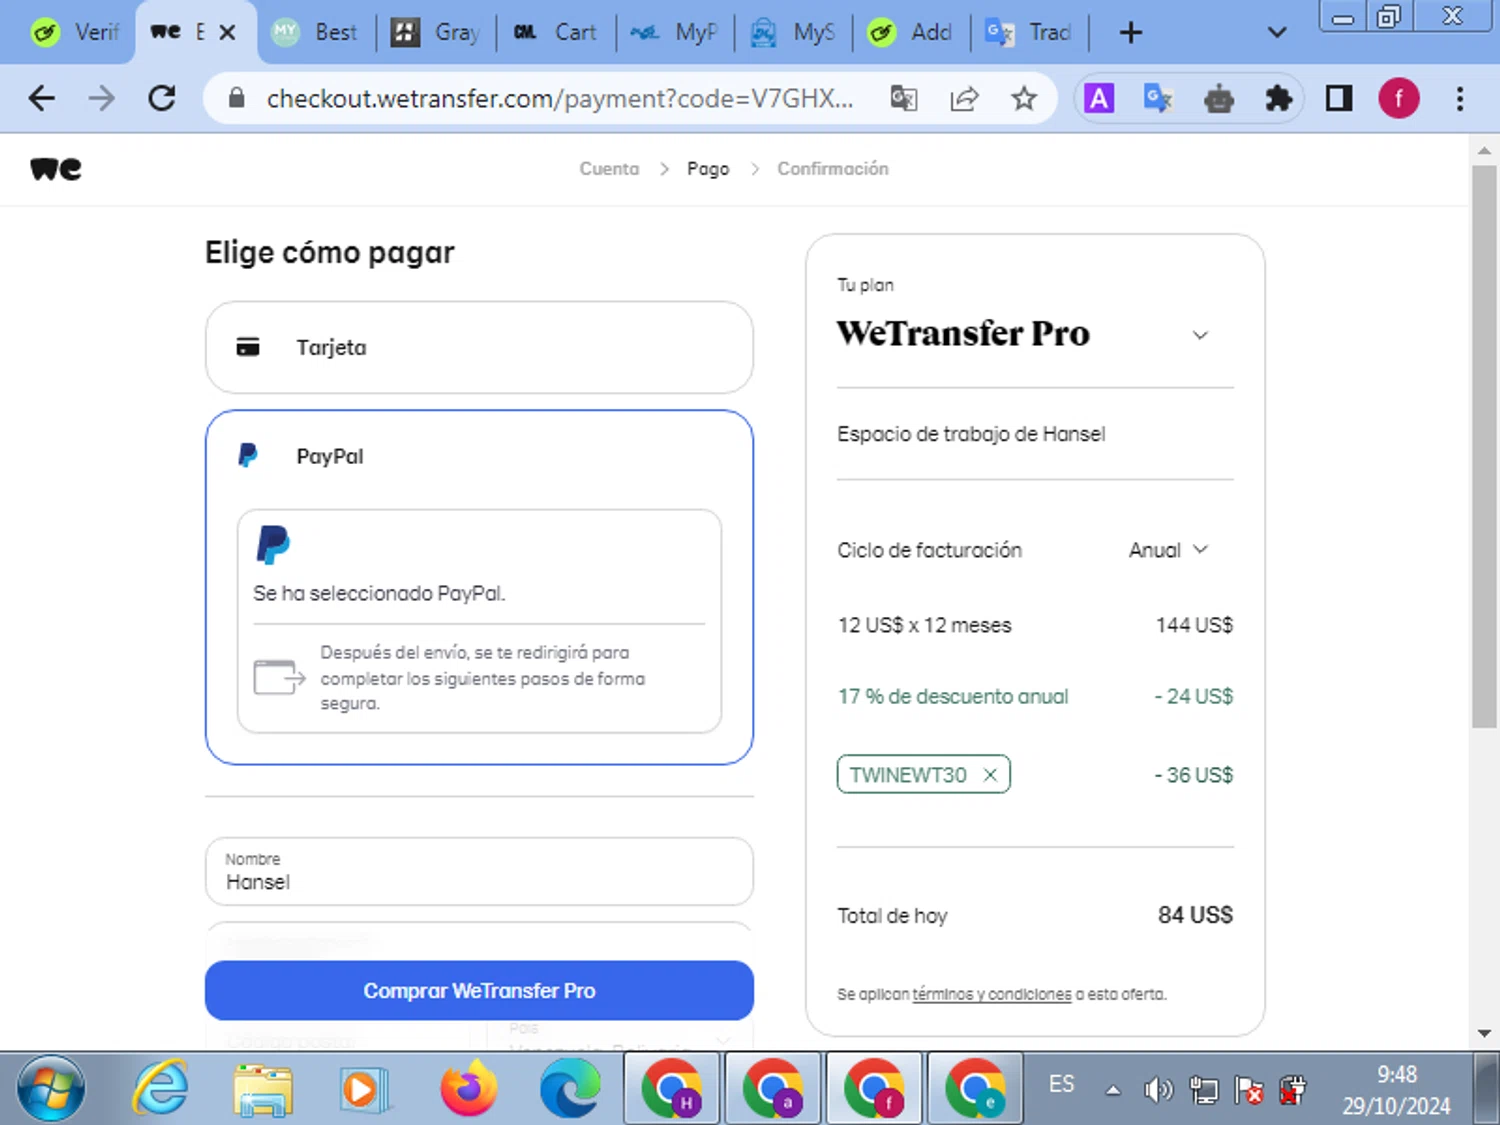Launch Internet Explorer from the taskbar
The width and height of the screenshot is (1500, 1125).
161,1088
